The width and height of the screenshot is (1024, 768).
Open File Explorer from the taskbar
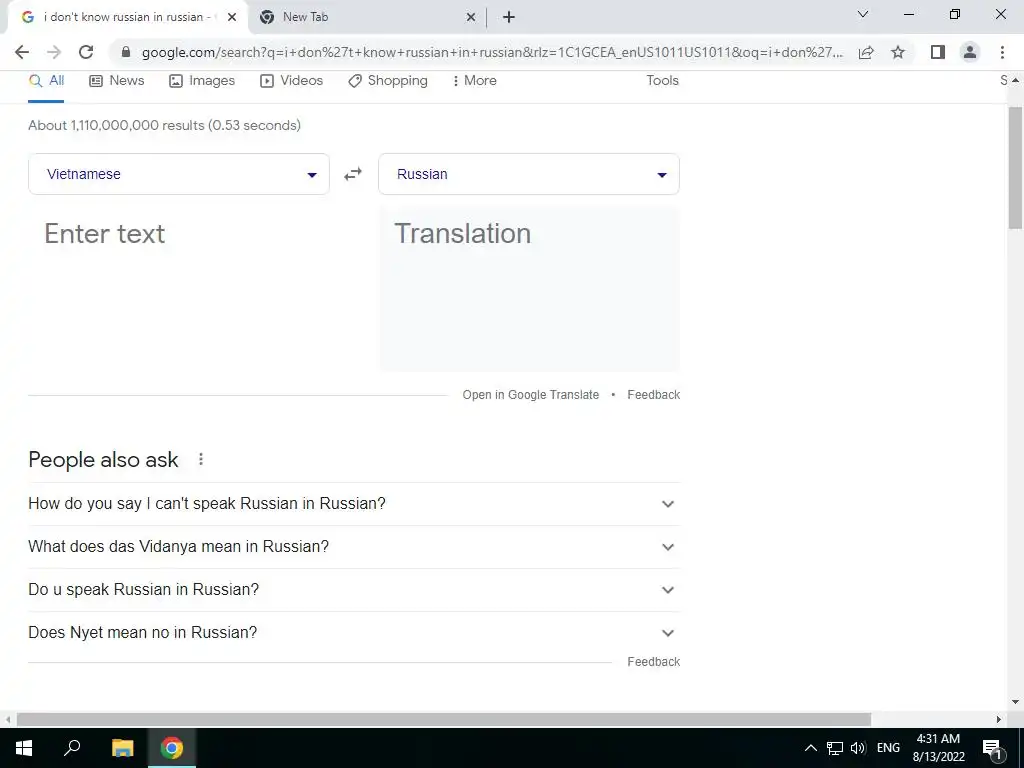tap(122, 748)
